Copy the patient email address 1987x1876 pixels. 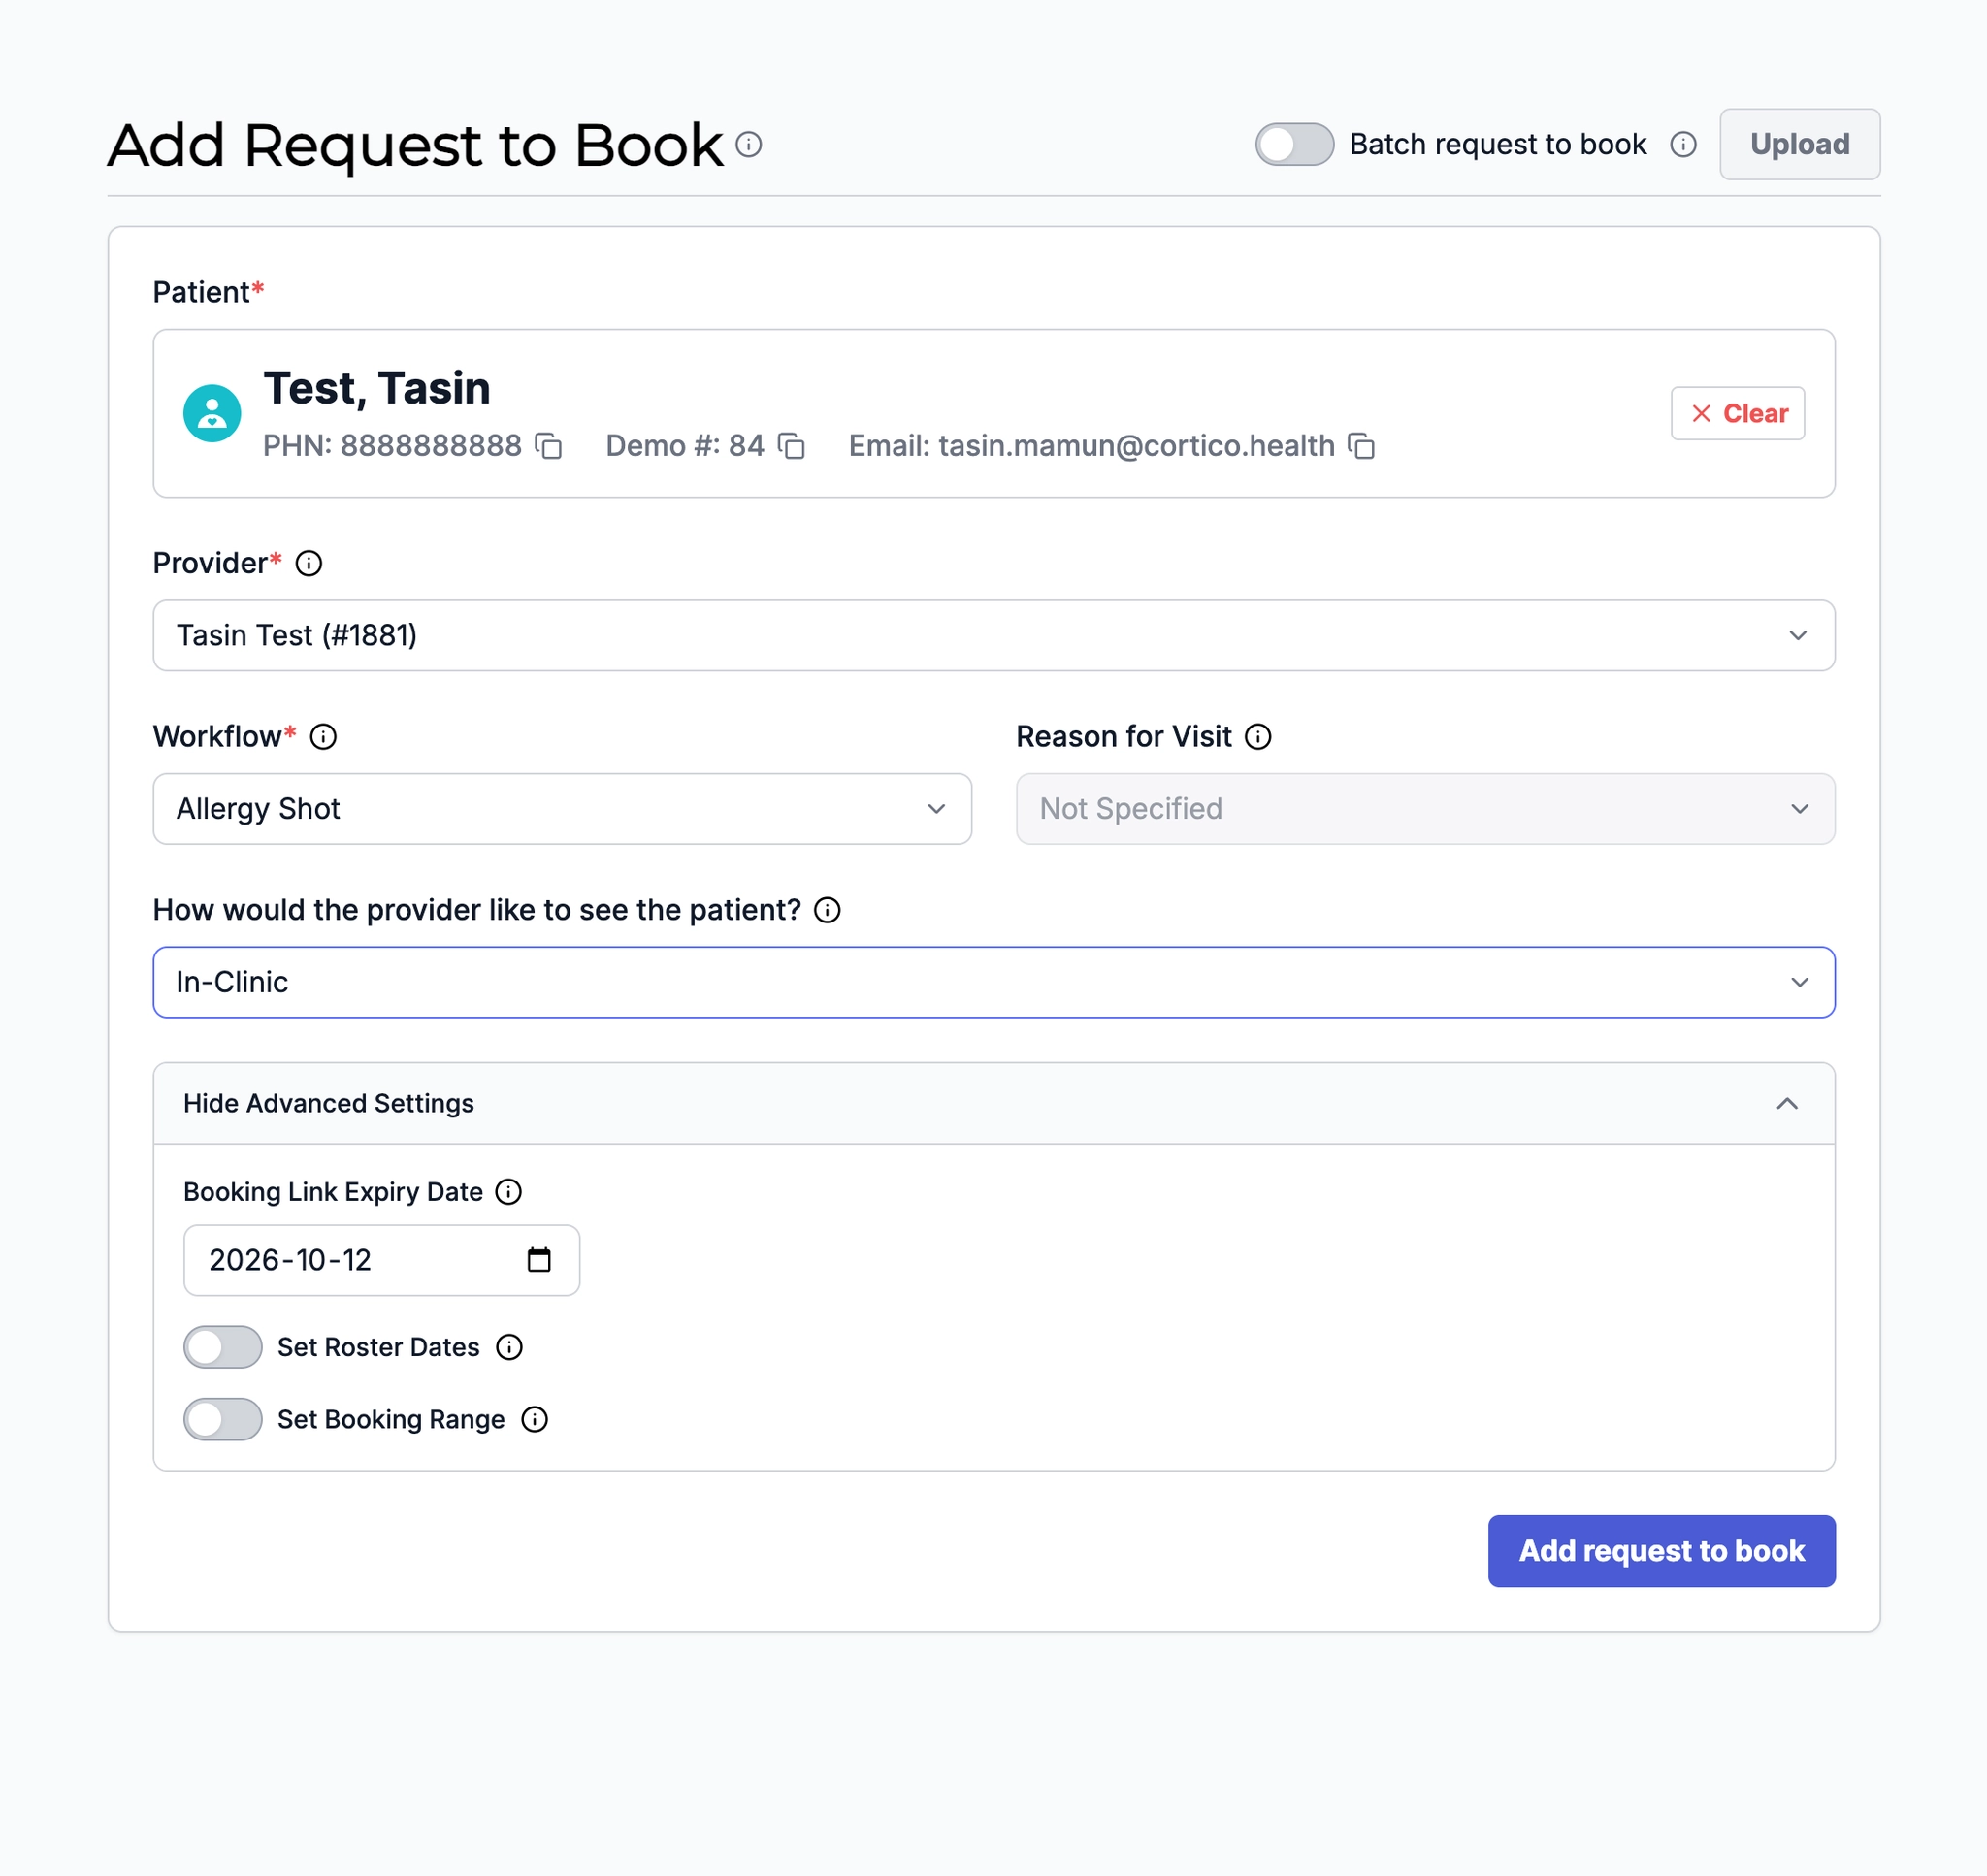(1361, 446)
